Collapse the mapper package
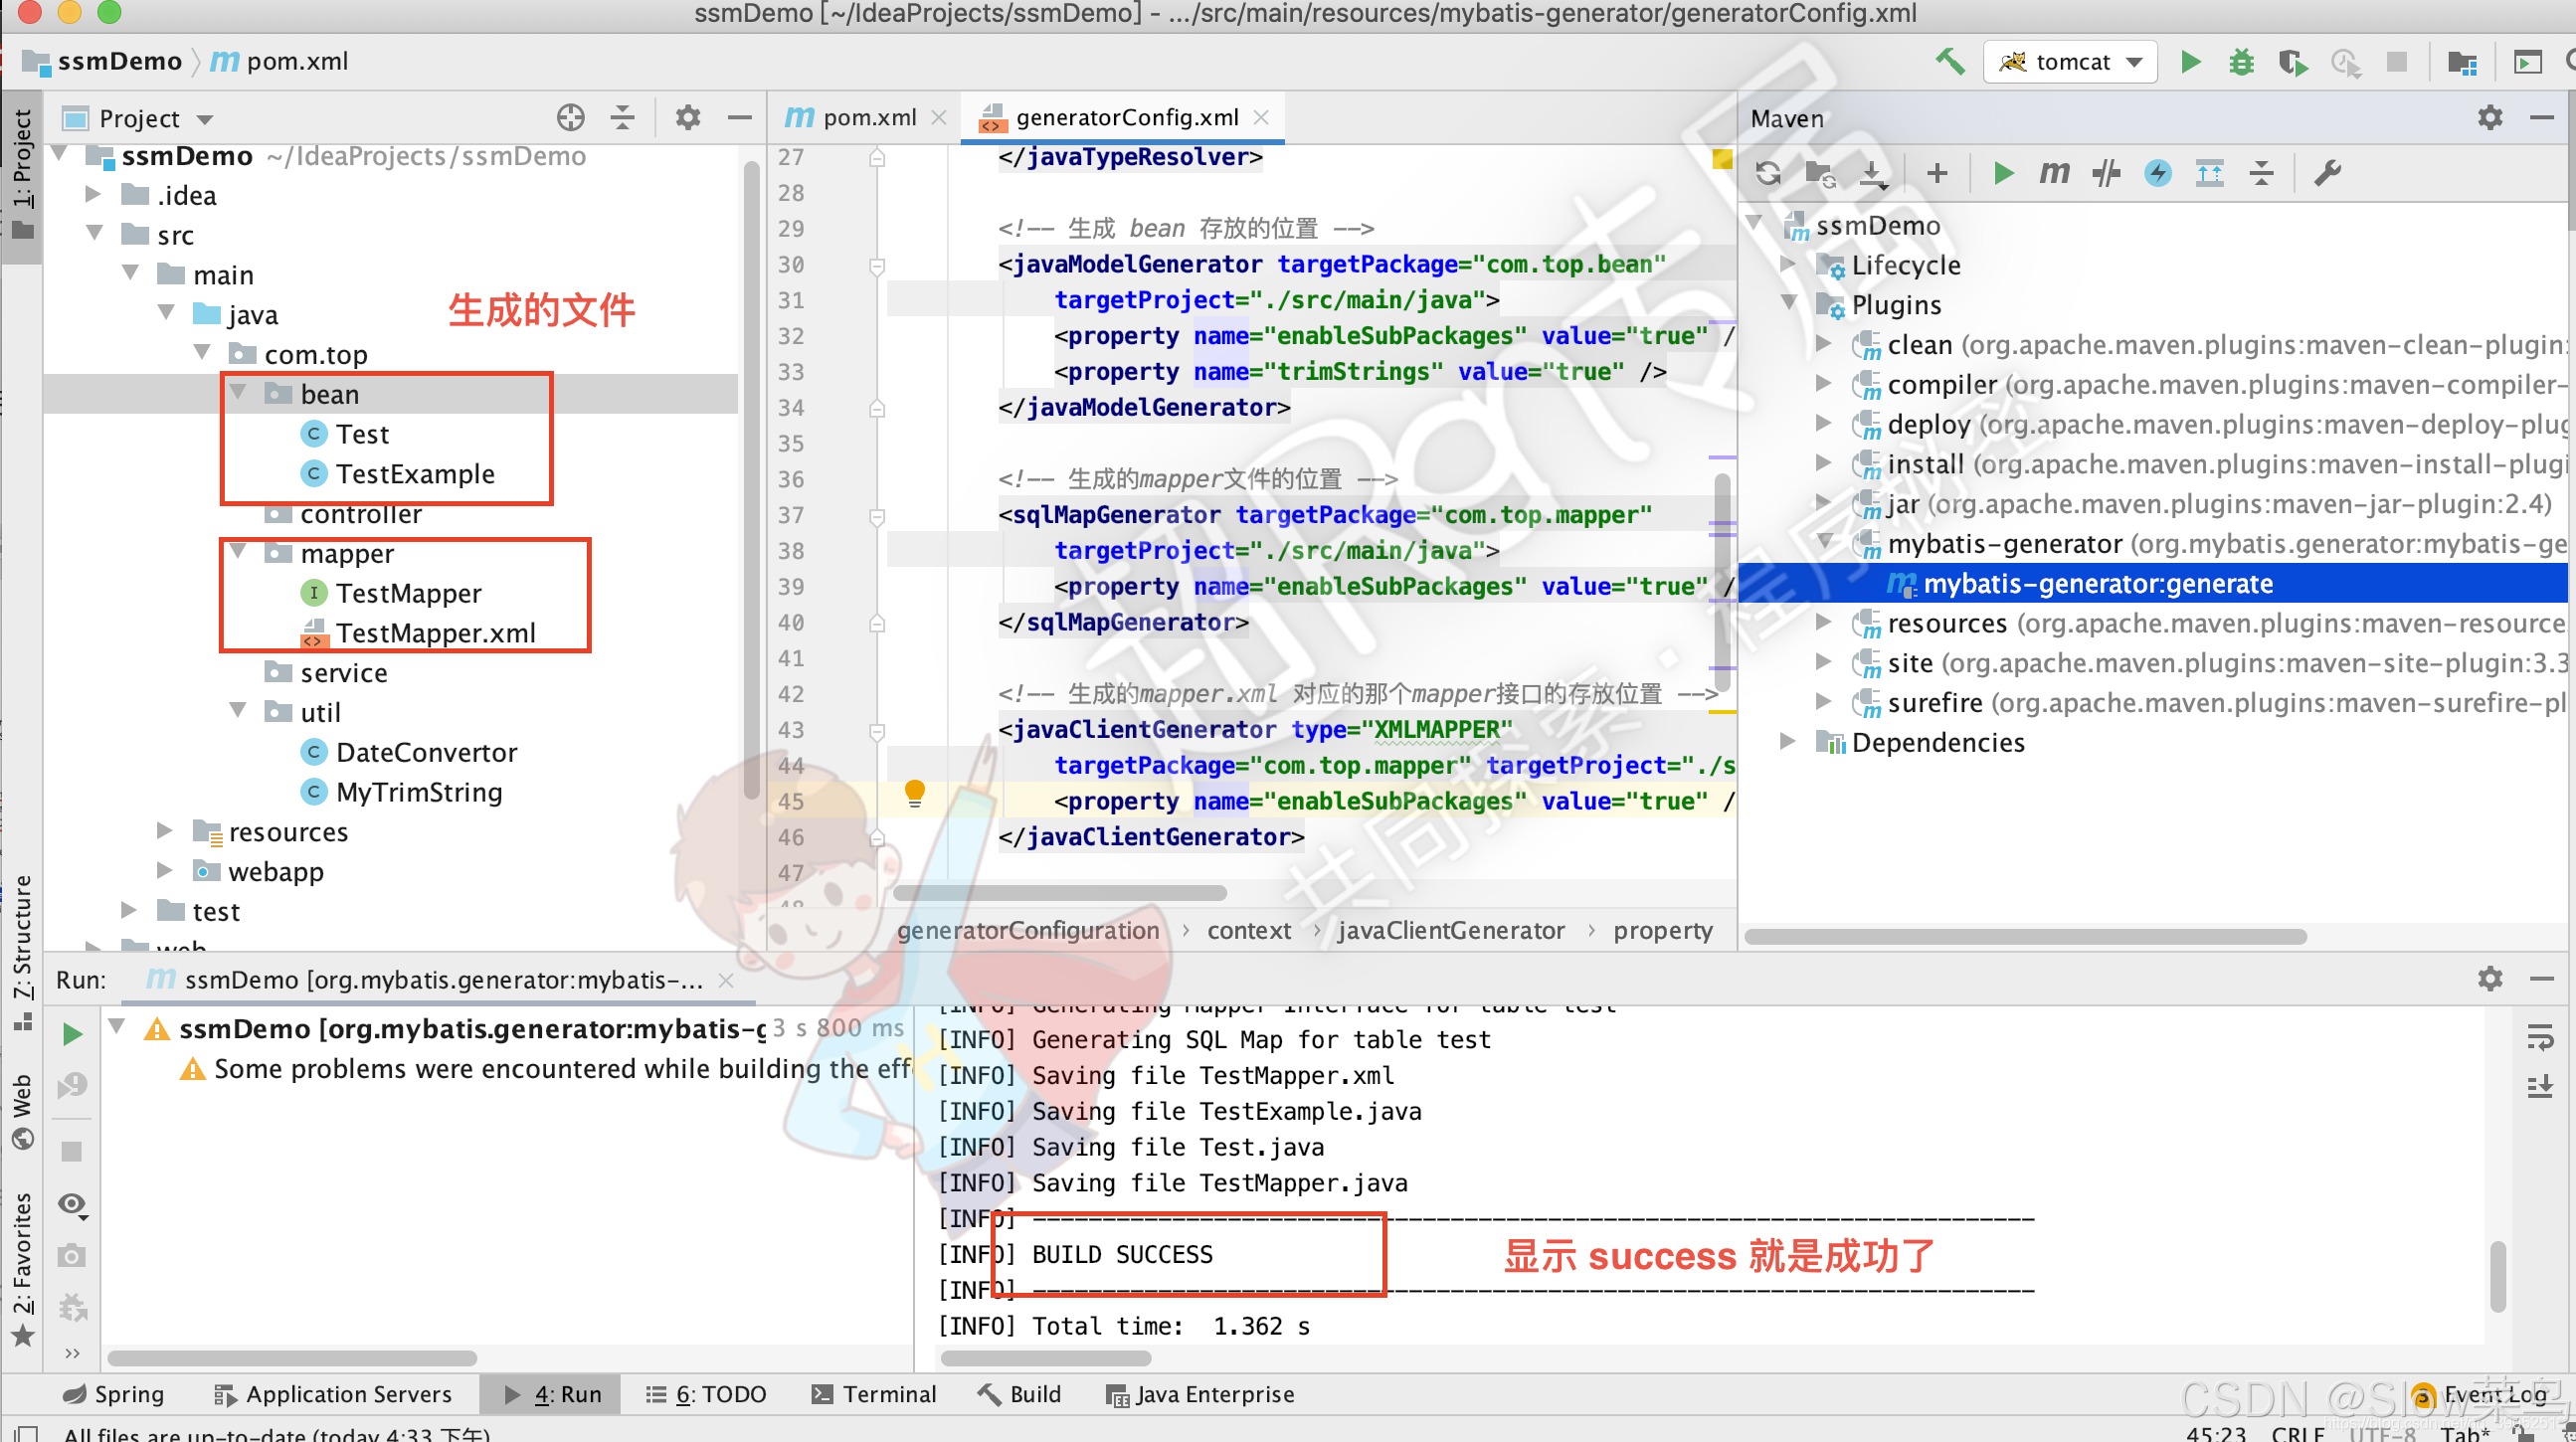2576x1442 pixels. pyautogui.click(x=238, y=551)
